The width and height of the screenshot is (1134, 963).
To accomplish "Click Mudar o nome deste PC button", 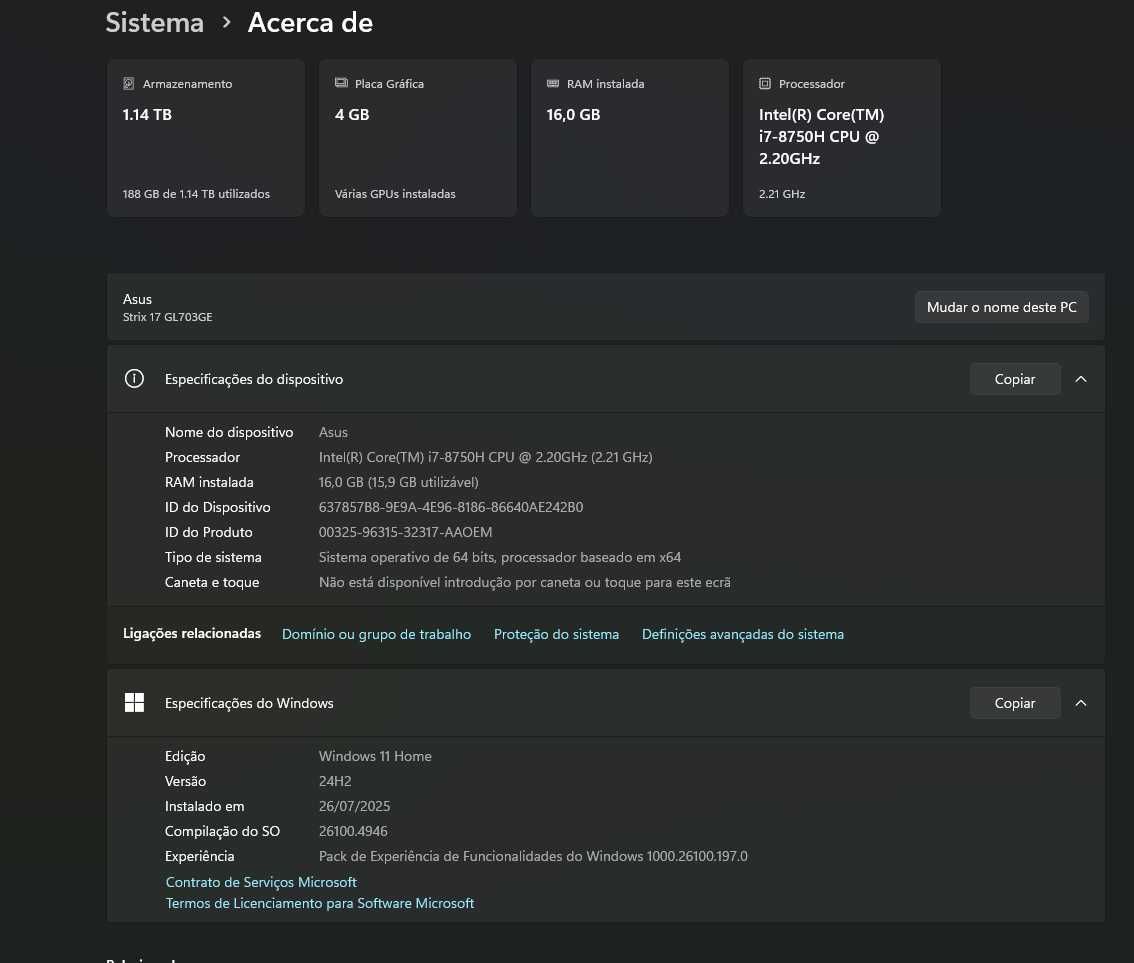I will tap(1002, 307).
